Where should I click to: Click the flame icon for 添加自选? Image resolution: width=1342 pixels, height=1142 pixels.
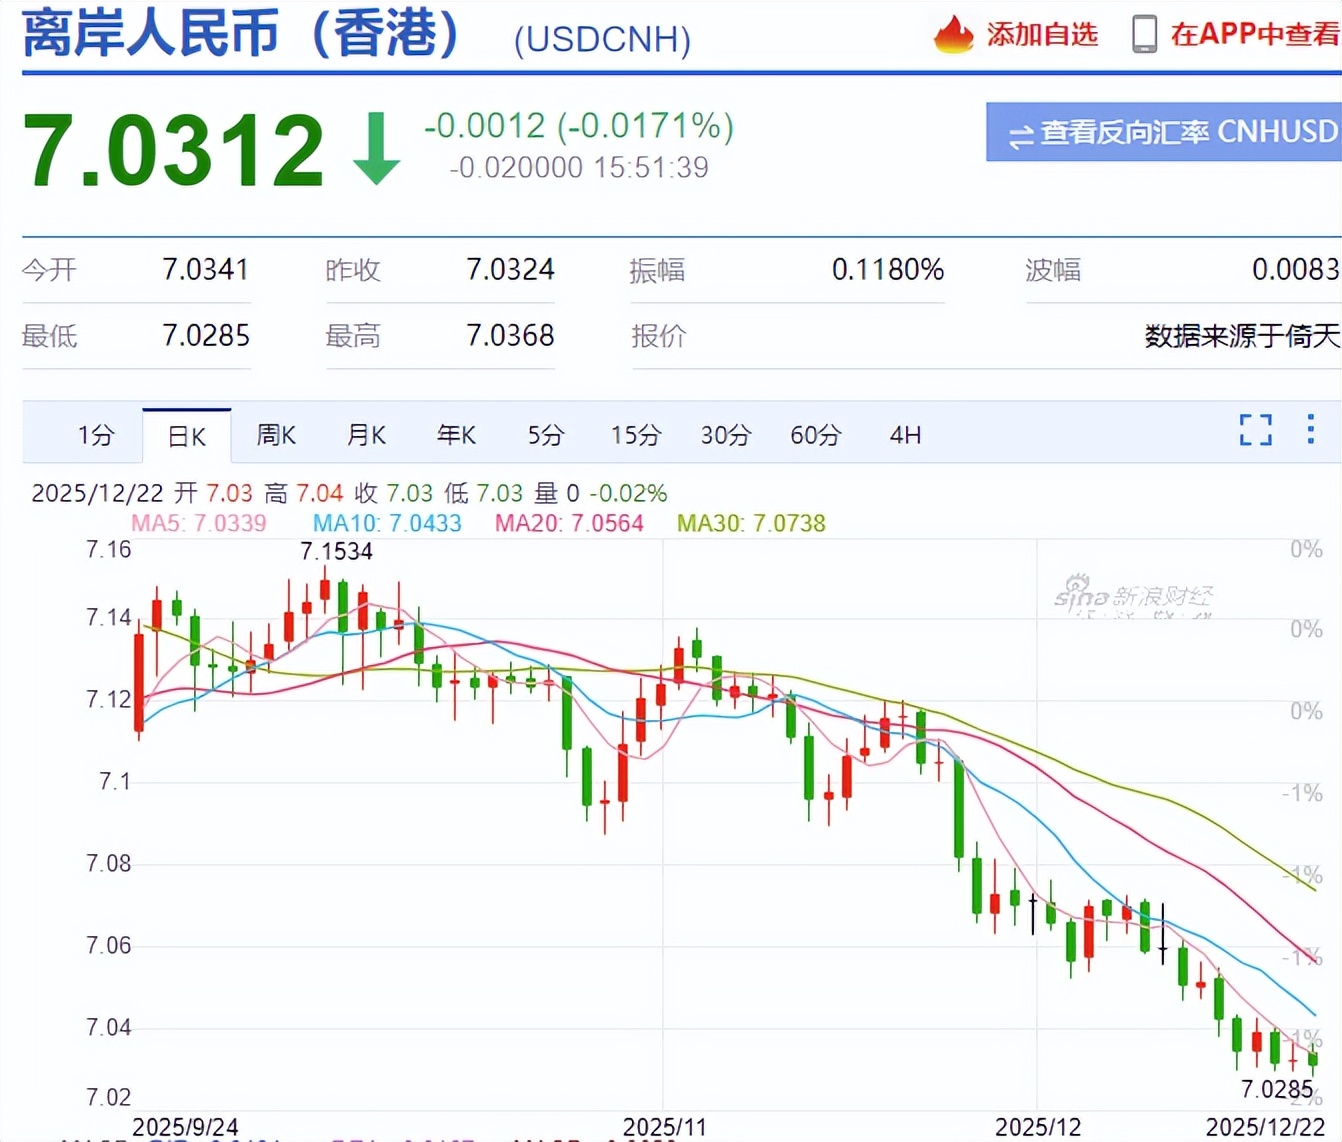click(x=952, y=33)
